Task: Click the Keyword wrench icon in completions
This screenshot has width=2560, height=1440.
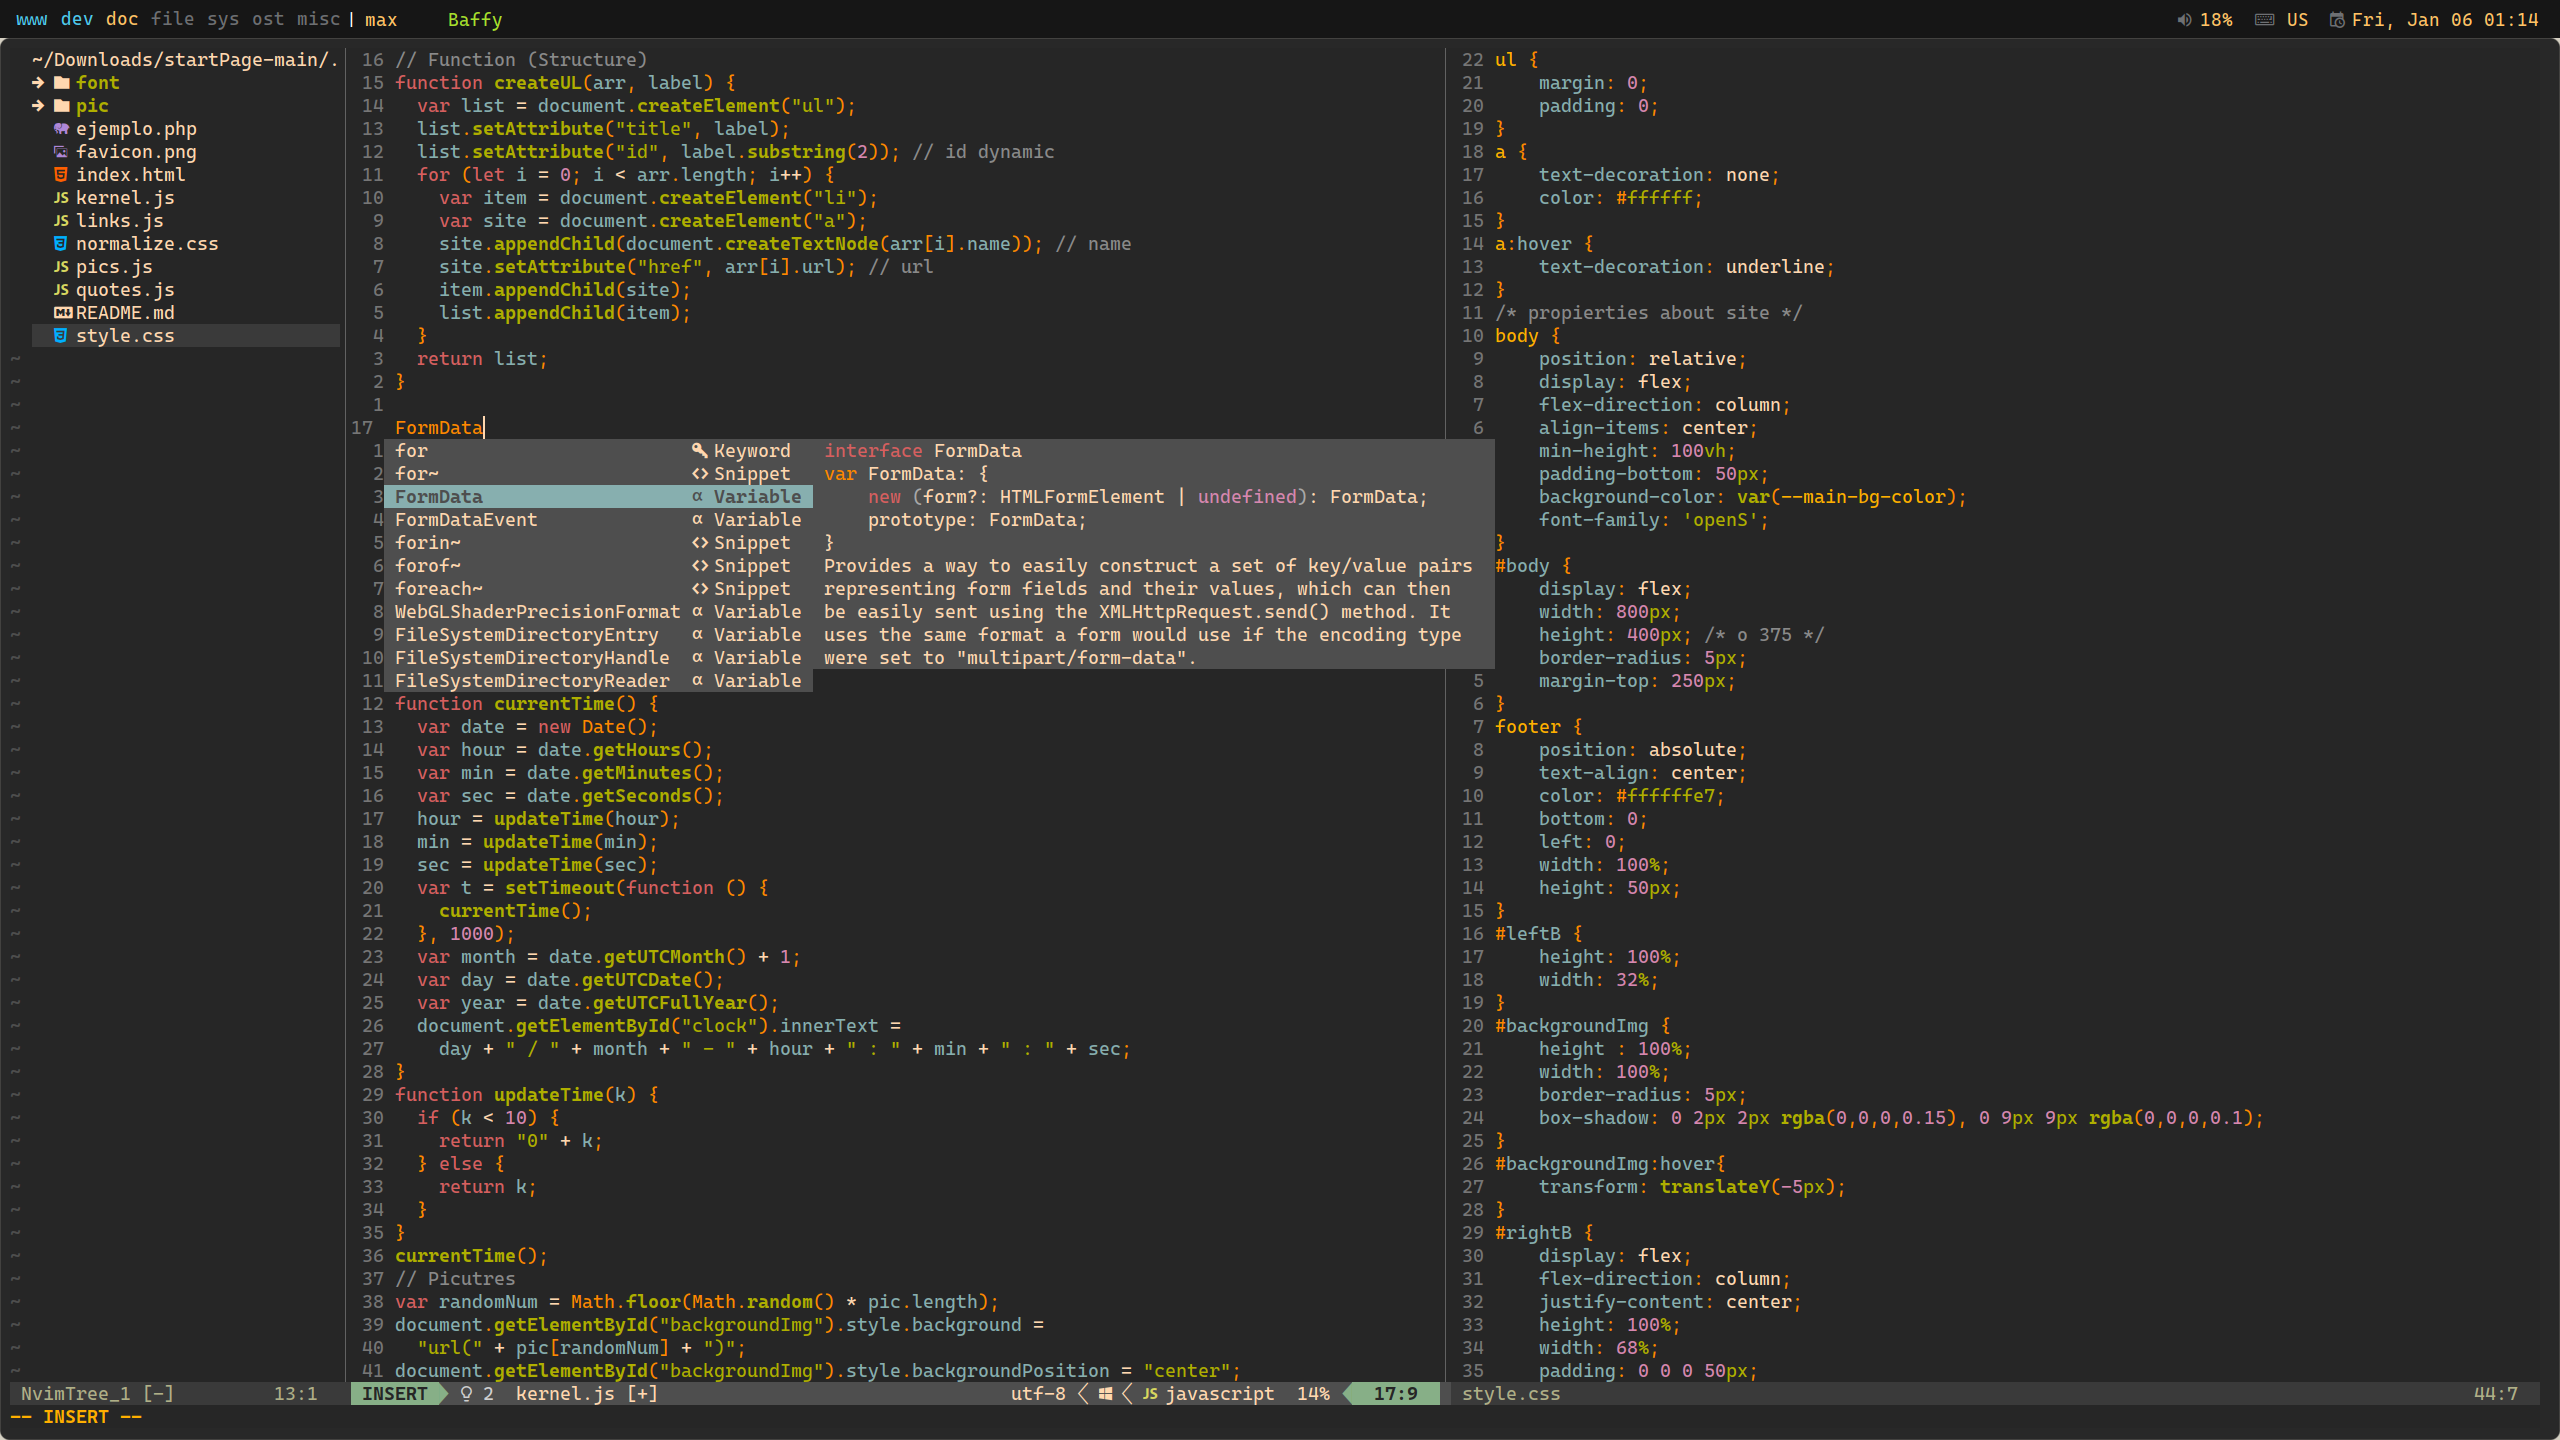Action: click(x=699, y=451)
